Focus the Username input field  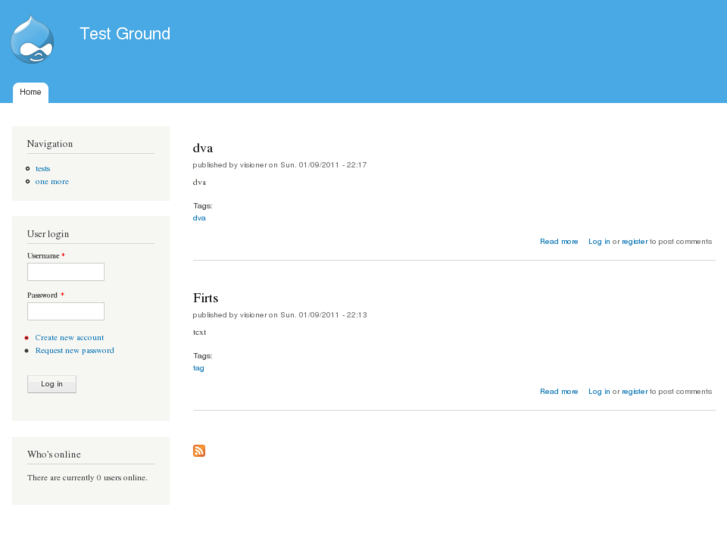[x=66, y=272]
